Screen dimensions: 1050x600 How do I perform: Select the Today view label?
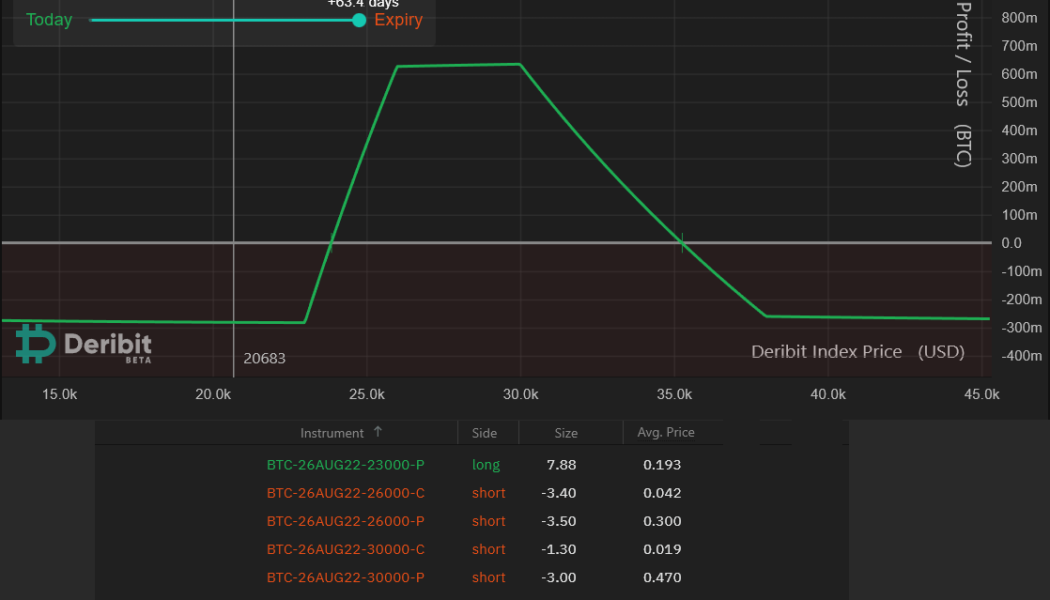(48, 20)
